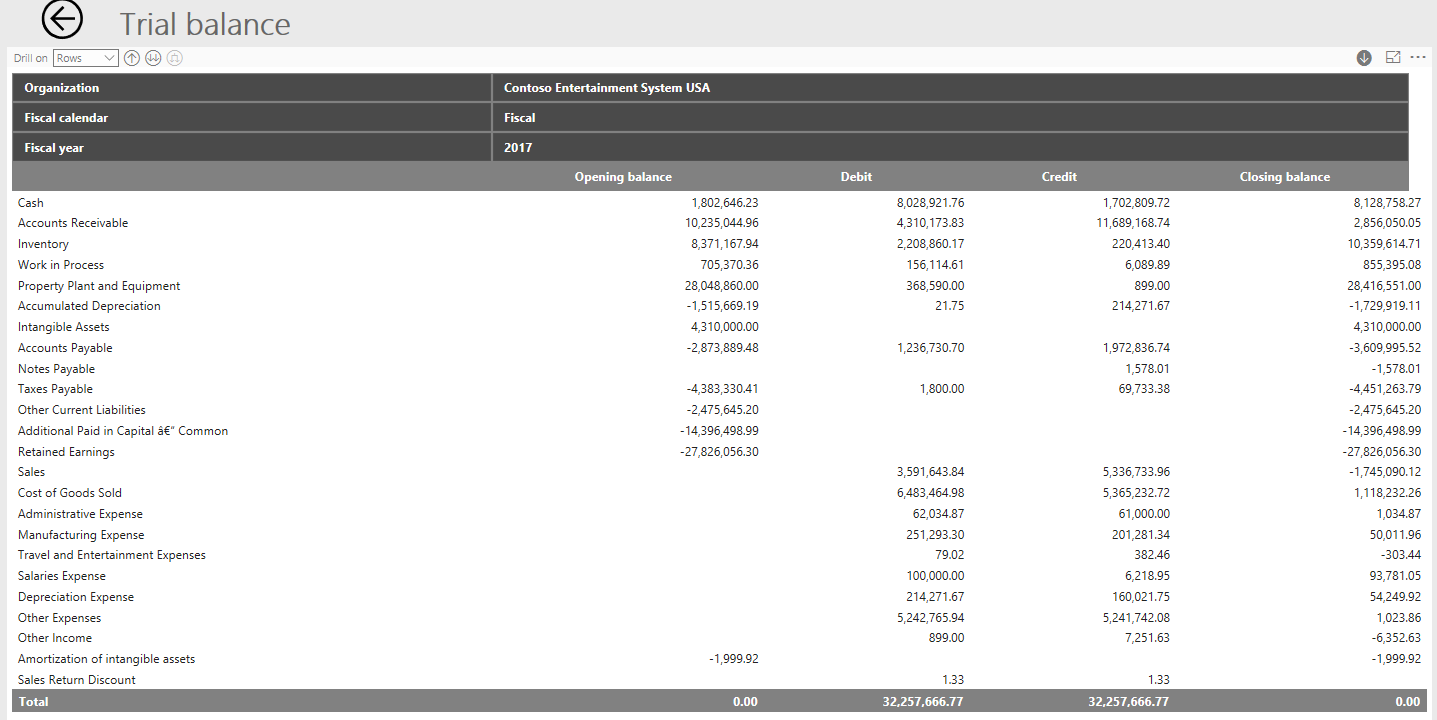Click Work in Process closing 855,395.08

1391,265
